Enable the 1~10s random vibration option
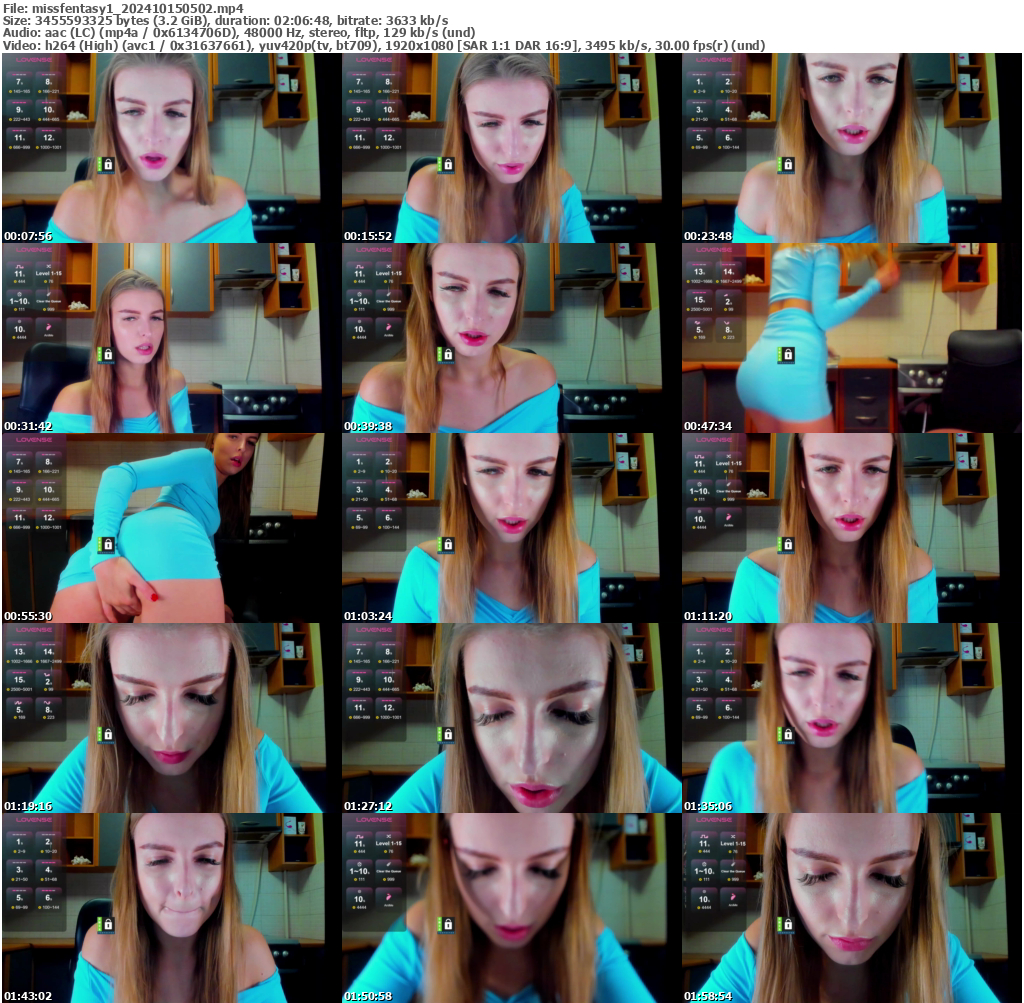 [x=18, y=302]
